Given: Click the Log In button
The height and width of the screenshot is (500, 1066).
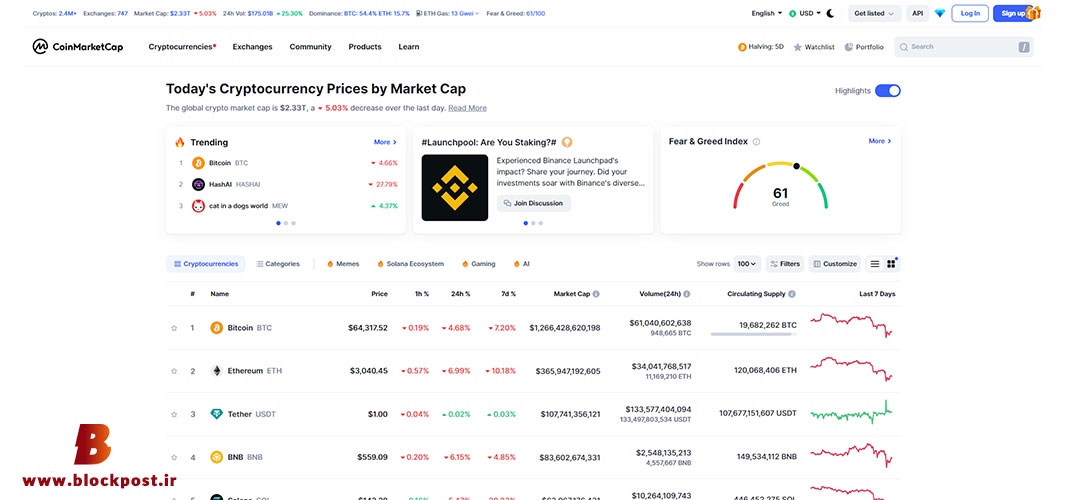Looking at the screenshot, I should click(x=970, y=13).
